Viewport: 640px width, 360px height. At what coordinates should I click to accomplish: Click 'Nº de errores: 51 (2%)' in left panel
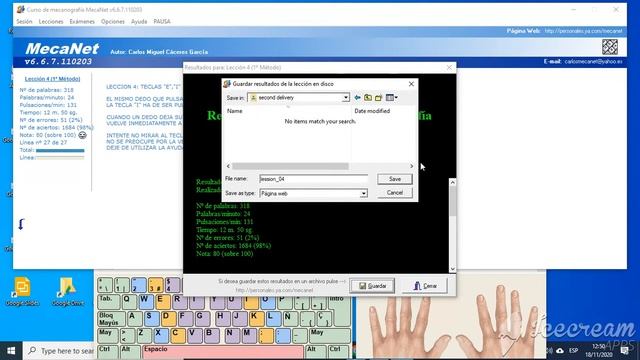point(51,120)
